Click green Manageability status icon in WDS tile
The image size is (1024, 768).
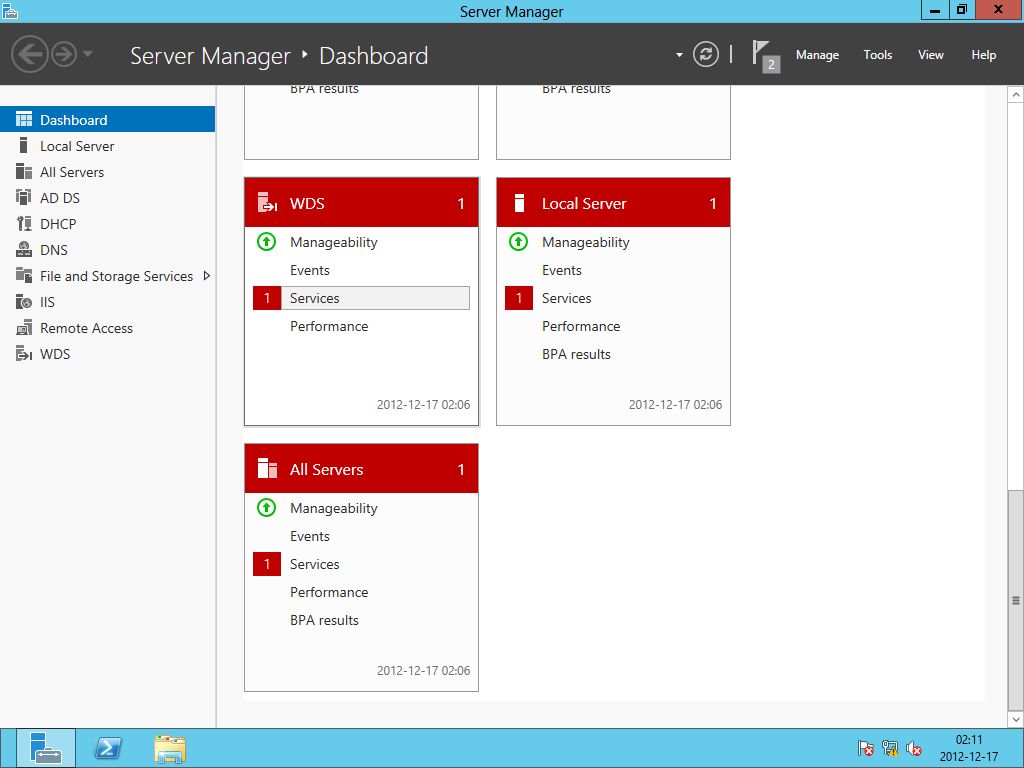pos(266,242)
